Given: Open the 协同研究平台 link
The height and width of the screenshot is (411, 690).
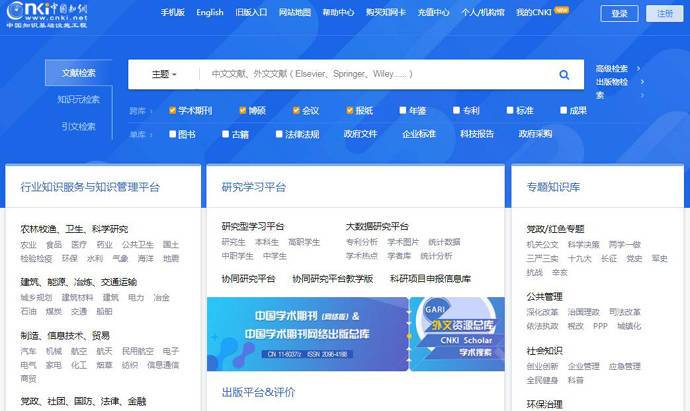Looking at the screenshot, I should (x=248, y=279).
